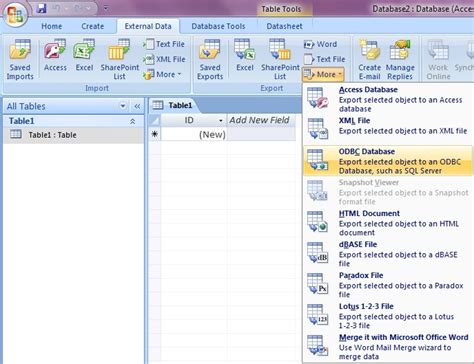Choose Merge it with Microsoft Office Word
The width and height of the screenshot is (474, 364).
(x=388, y=347)
